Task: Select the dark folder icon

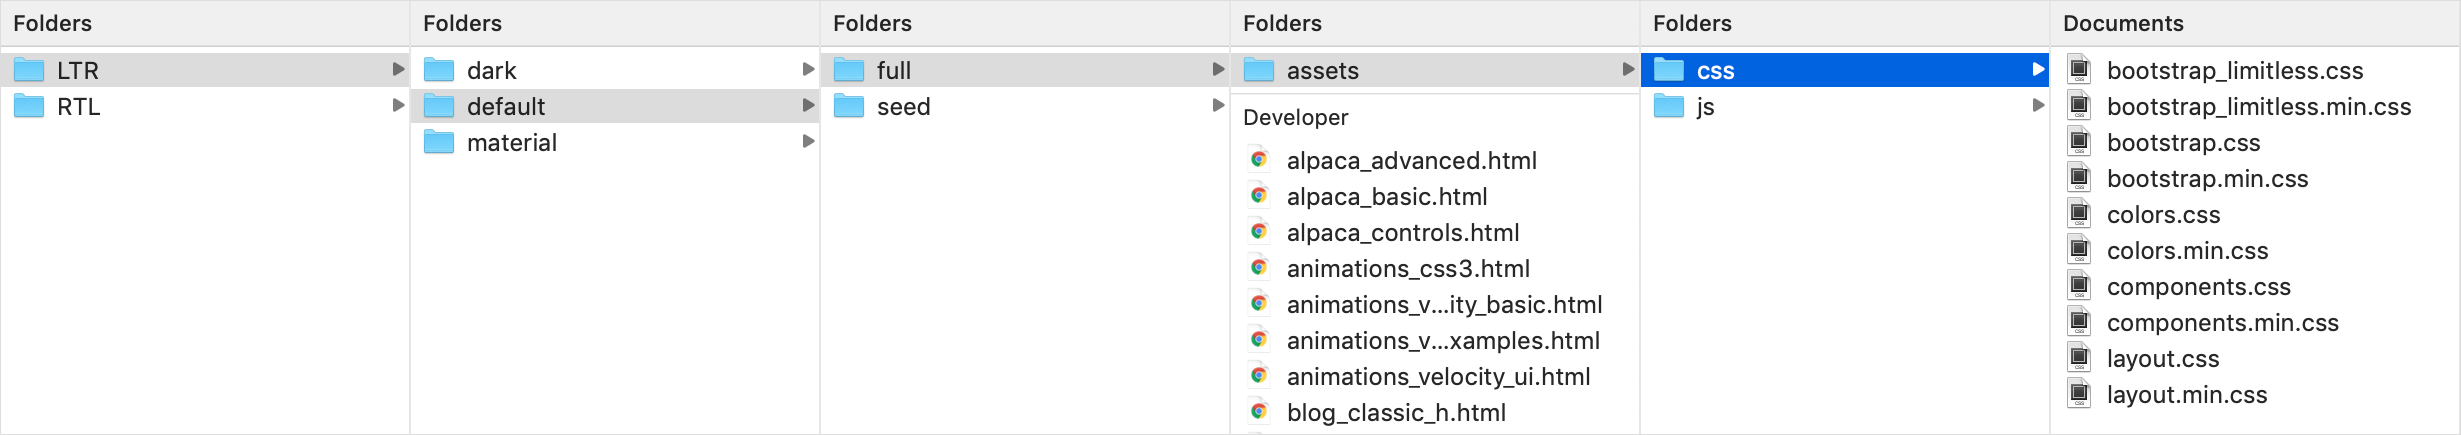Action: pyautogui.click(x=439, y=70)
